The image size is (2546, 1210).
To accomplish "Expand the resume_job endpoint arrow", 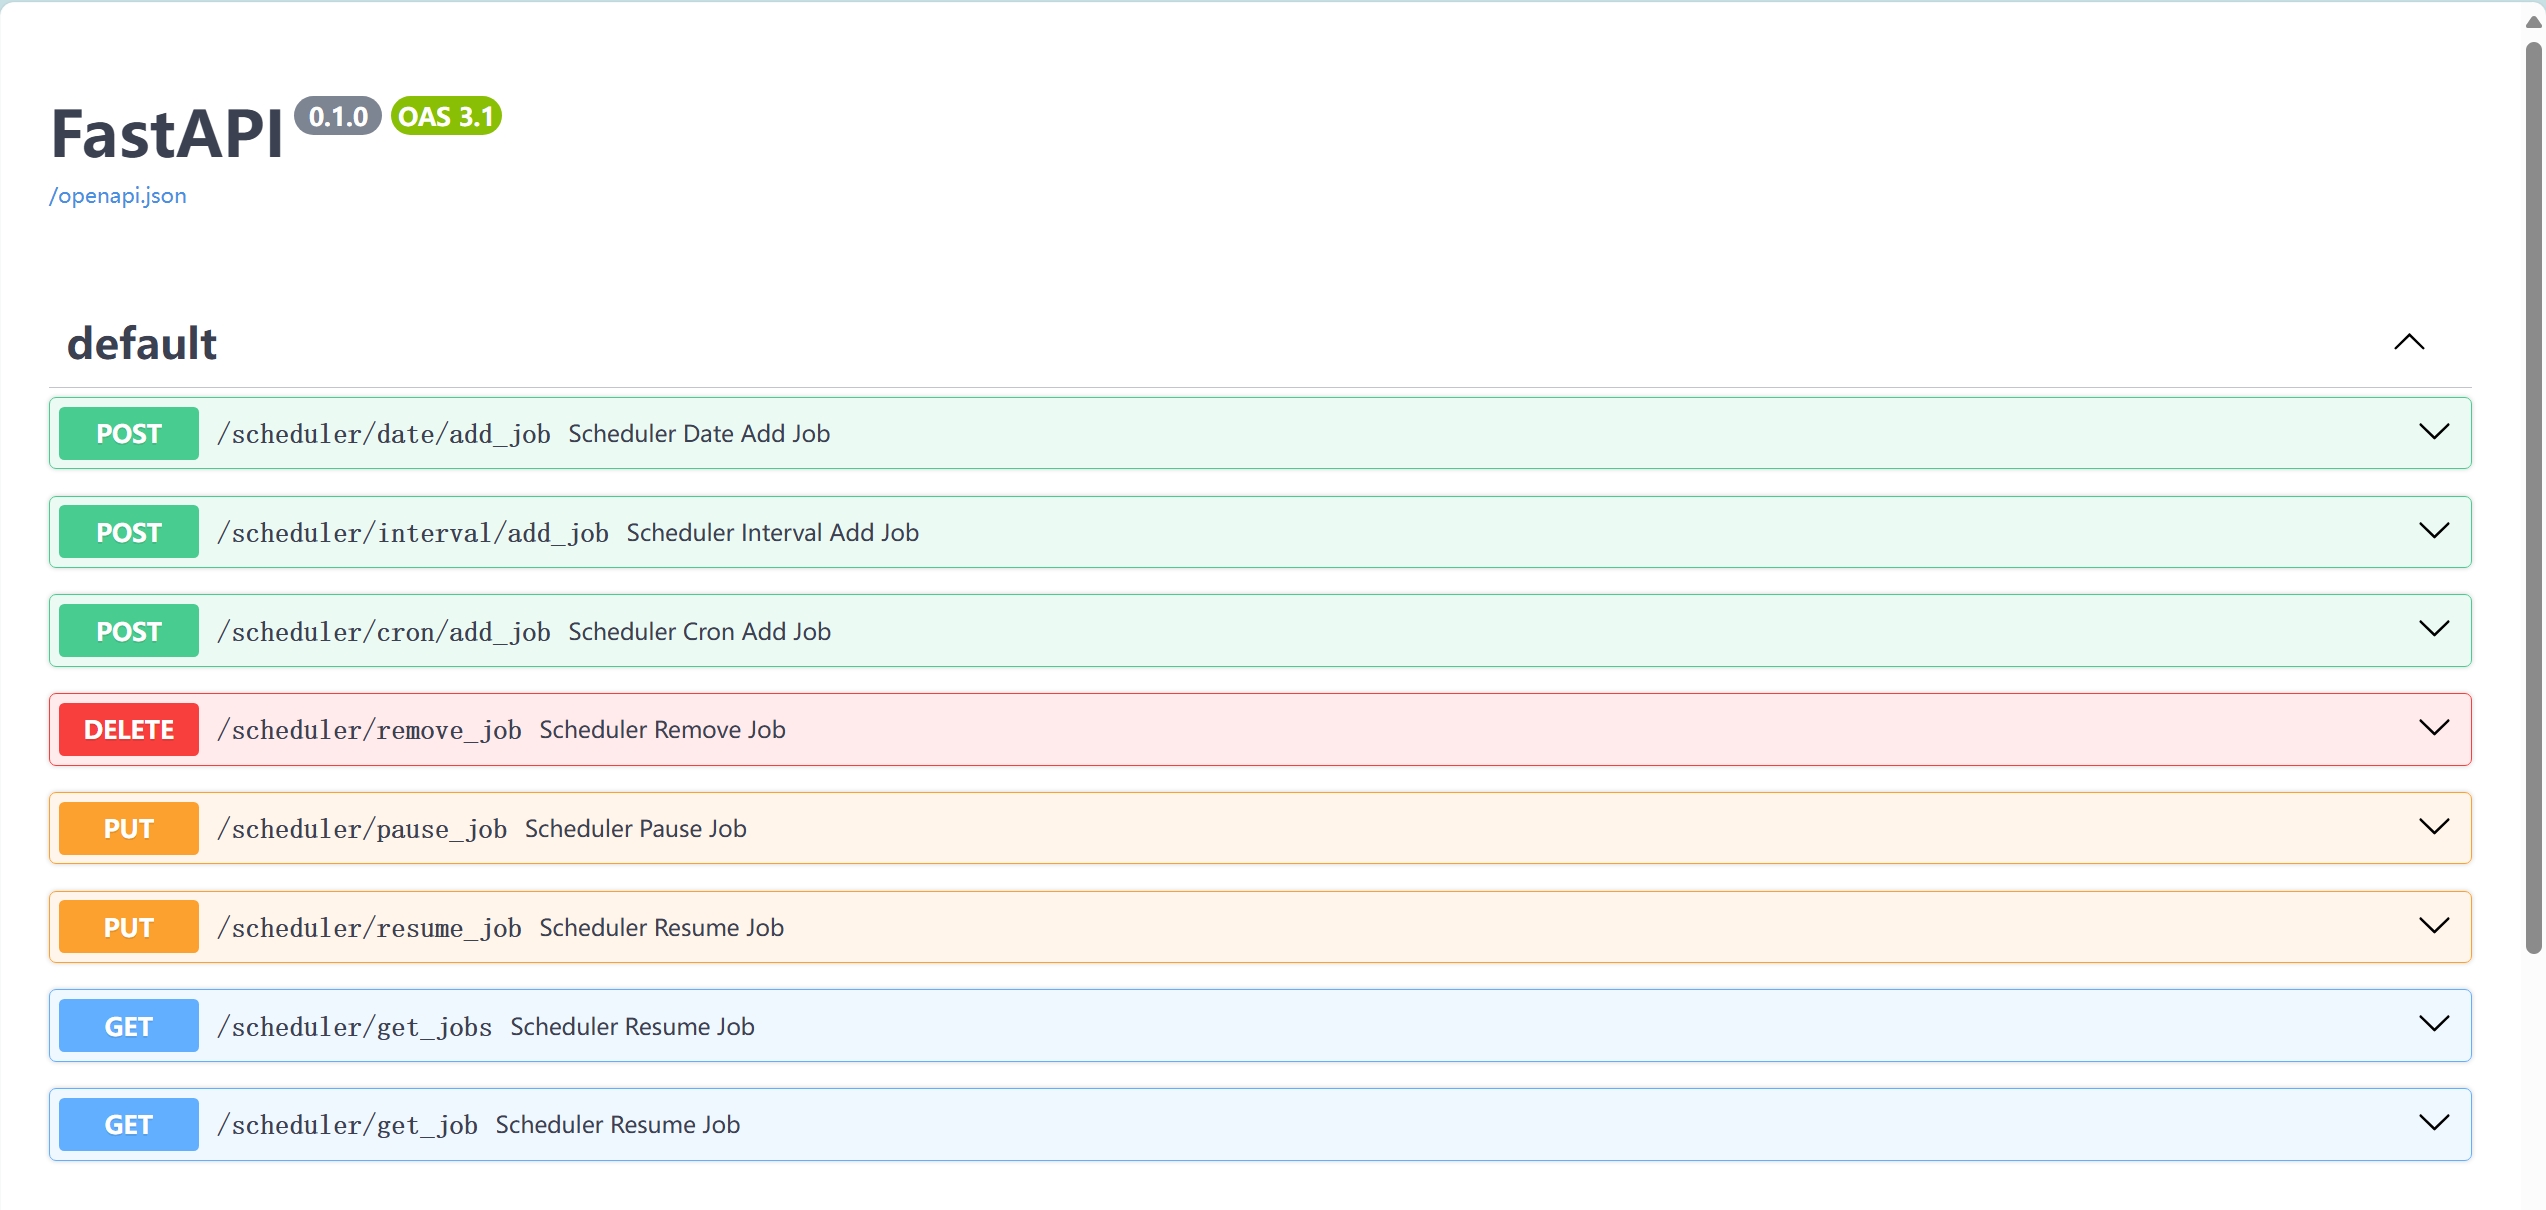I will [x=2433, y=926].
